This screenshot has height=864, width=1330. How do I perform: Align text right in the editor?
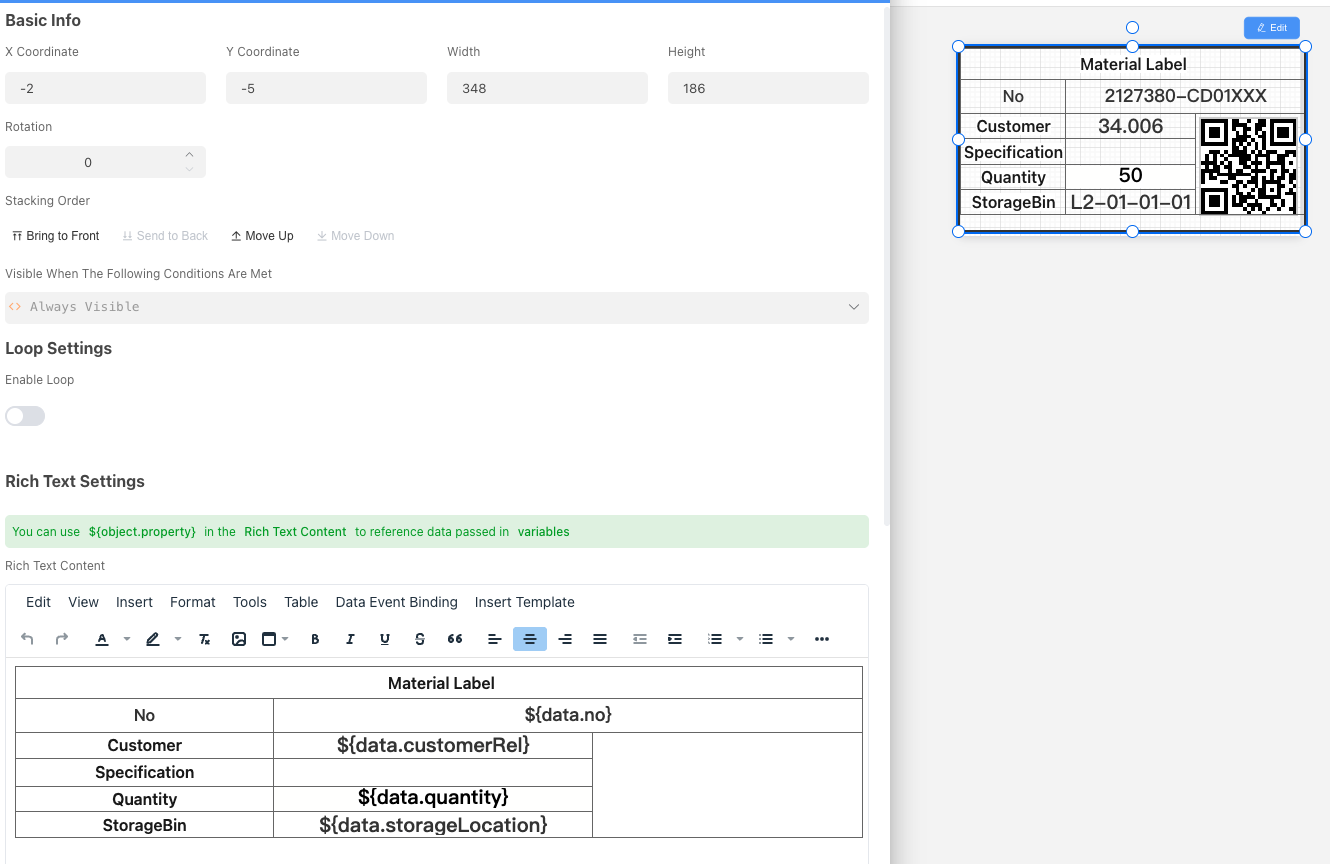[565, 639]
